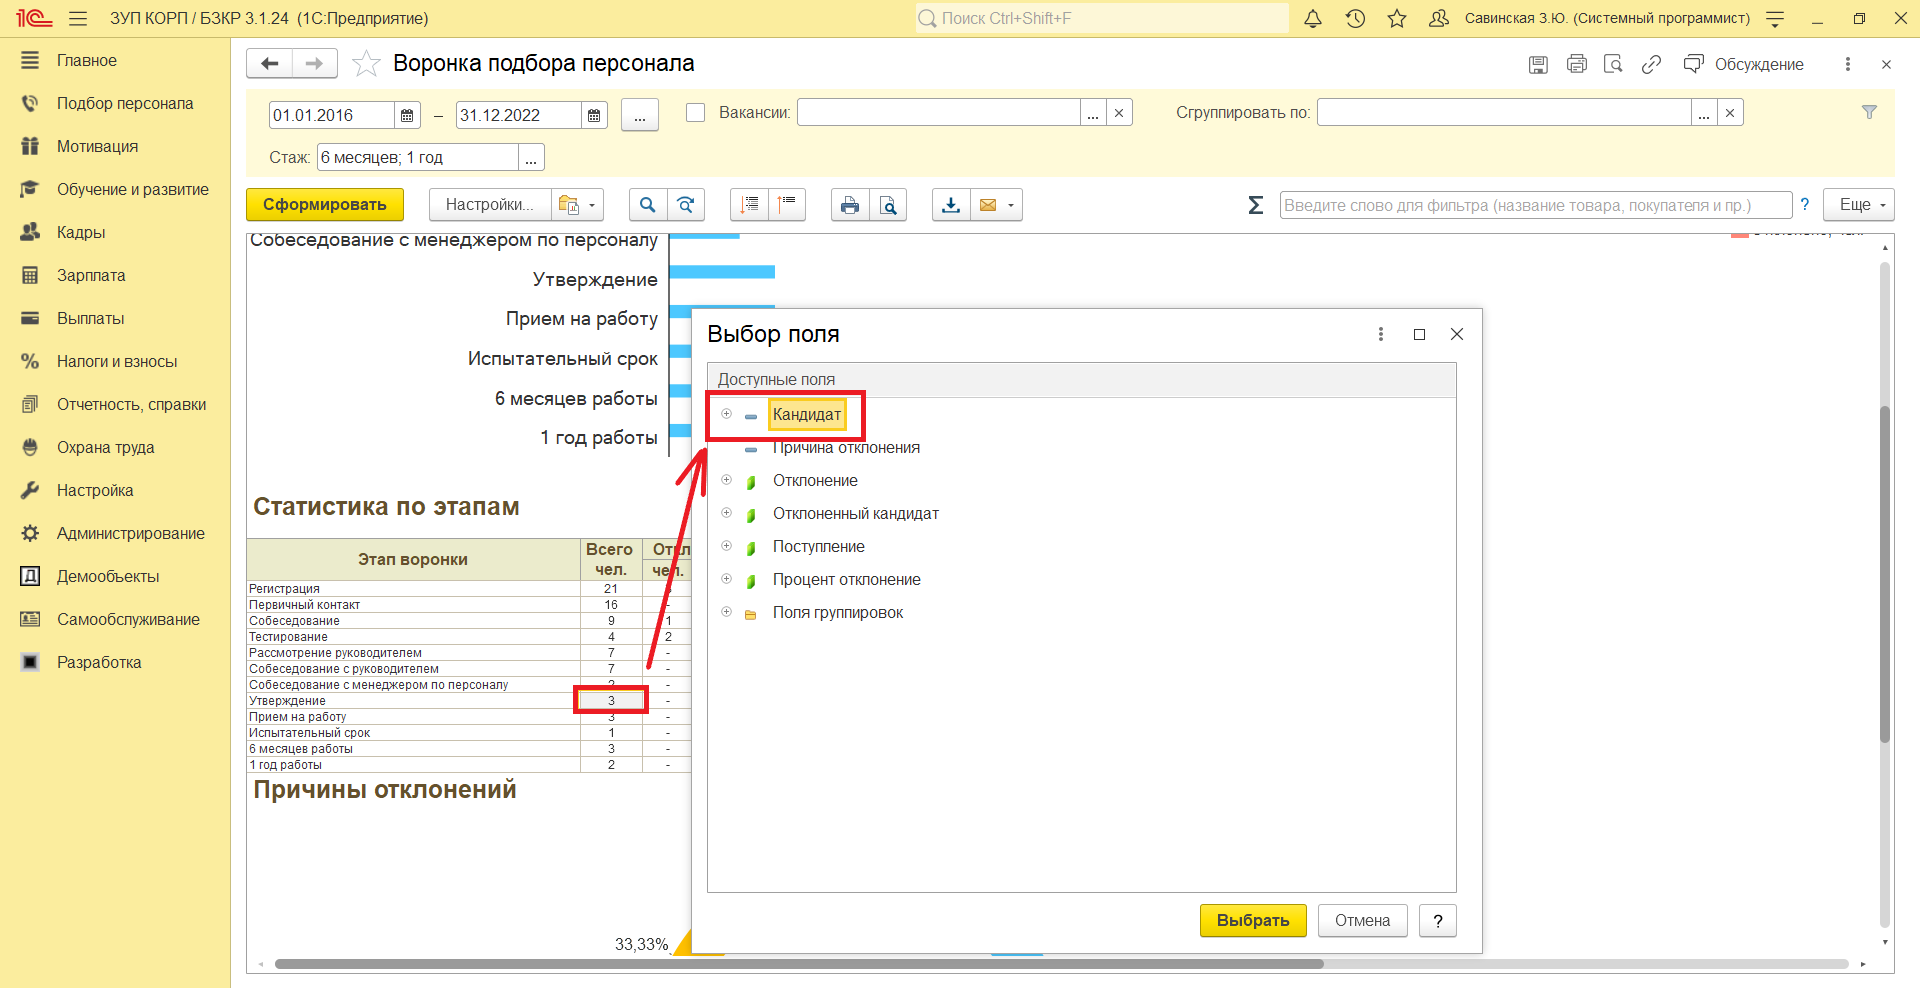This screenshot has width=1920, height=988.
Task: Expand the Кандидат tree node
Action: pyautogui.click(x=727, y=414)
